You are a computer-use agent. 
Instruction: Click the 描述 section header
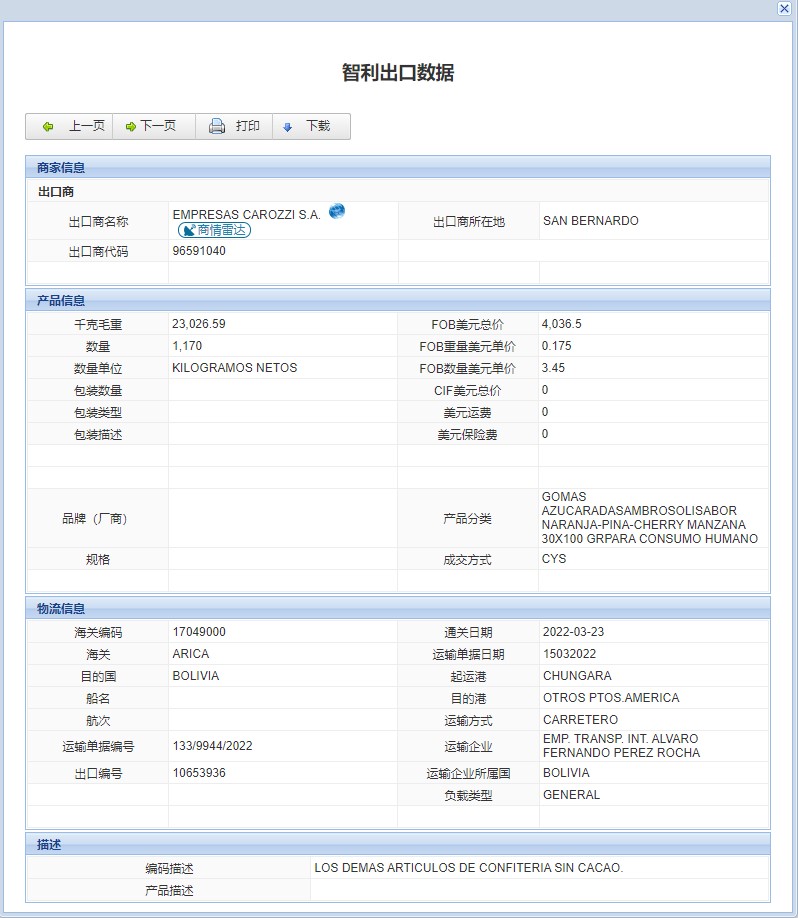tap(398, 844)
